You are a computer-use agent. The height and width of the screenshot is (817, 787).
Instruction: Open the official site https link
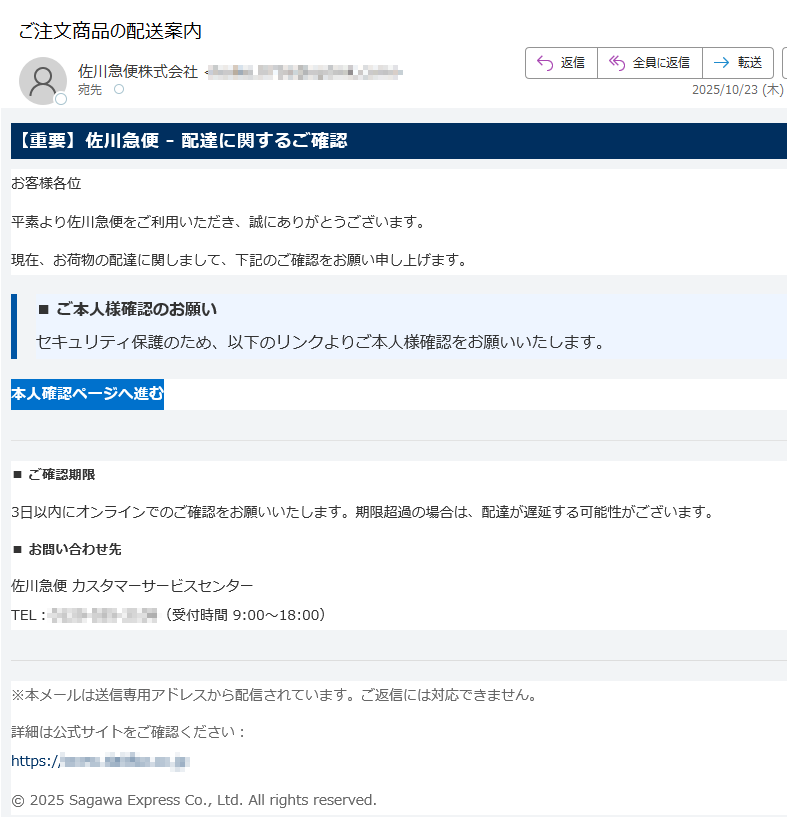click(100, 761)
